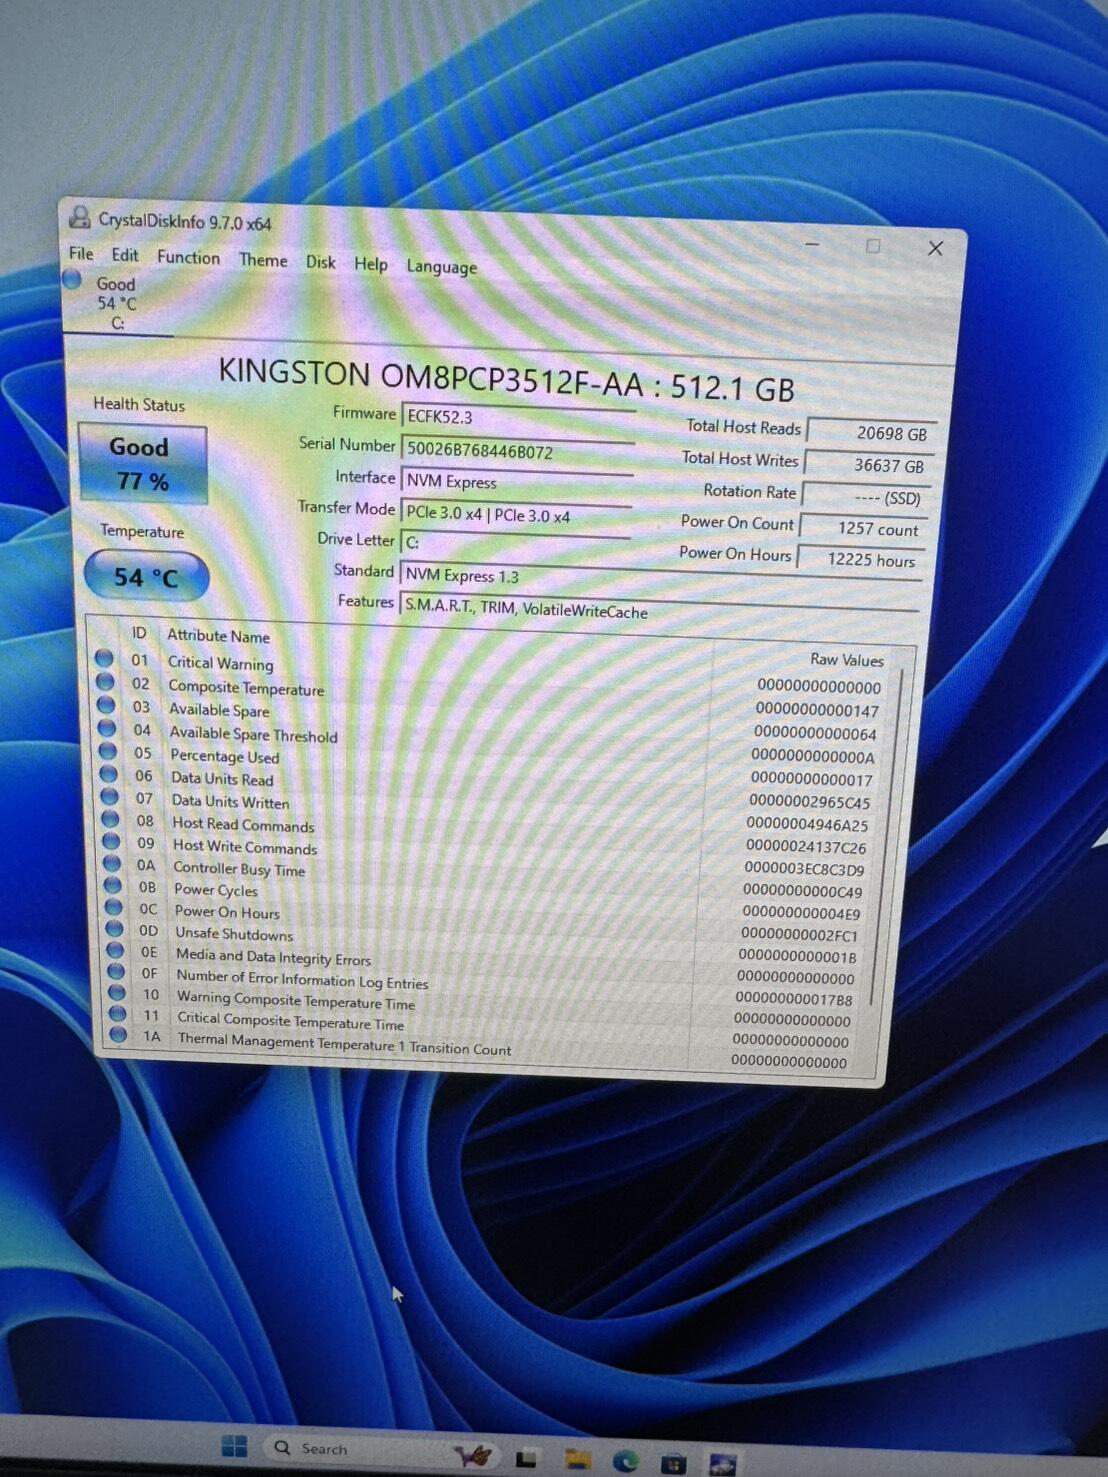Viewport: 1108px width, 1477px height.
Task: Click the Attribute Name column header
Action: click(218, 635)
